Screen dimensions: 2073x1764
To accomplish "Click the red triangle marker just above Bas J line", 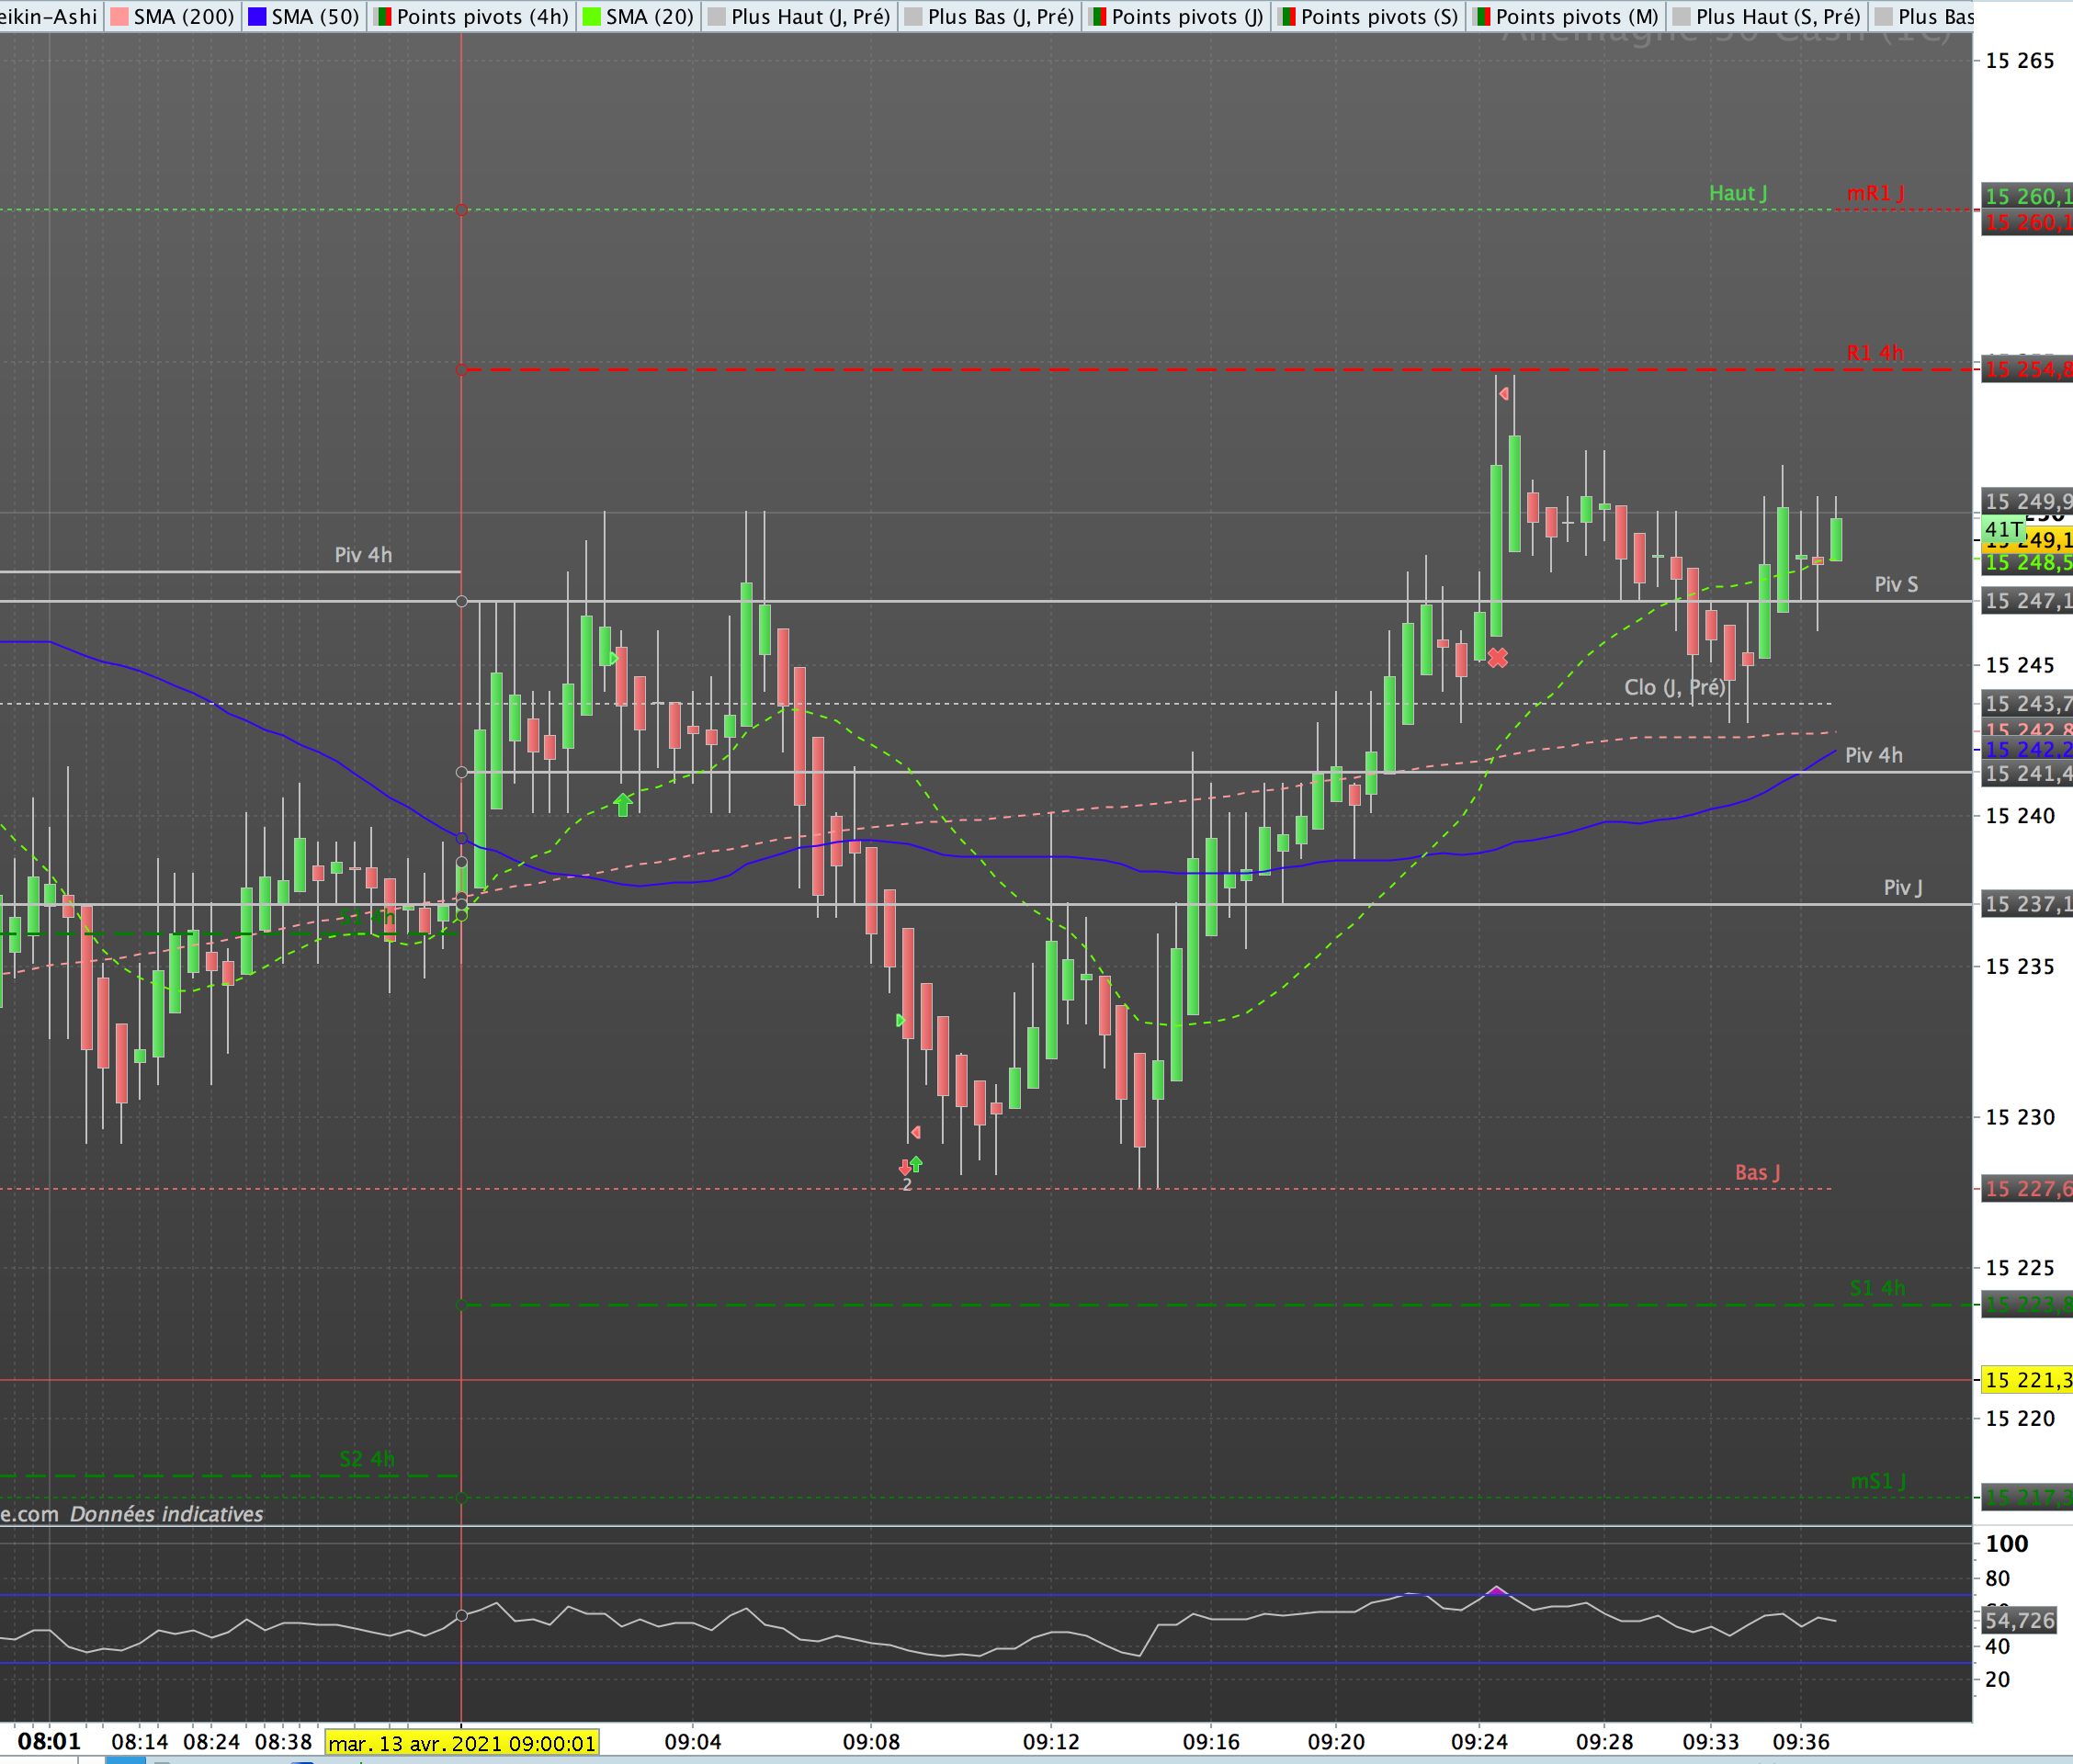I will 915,1132.
